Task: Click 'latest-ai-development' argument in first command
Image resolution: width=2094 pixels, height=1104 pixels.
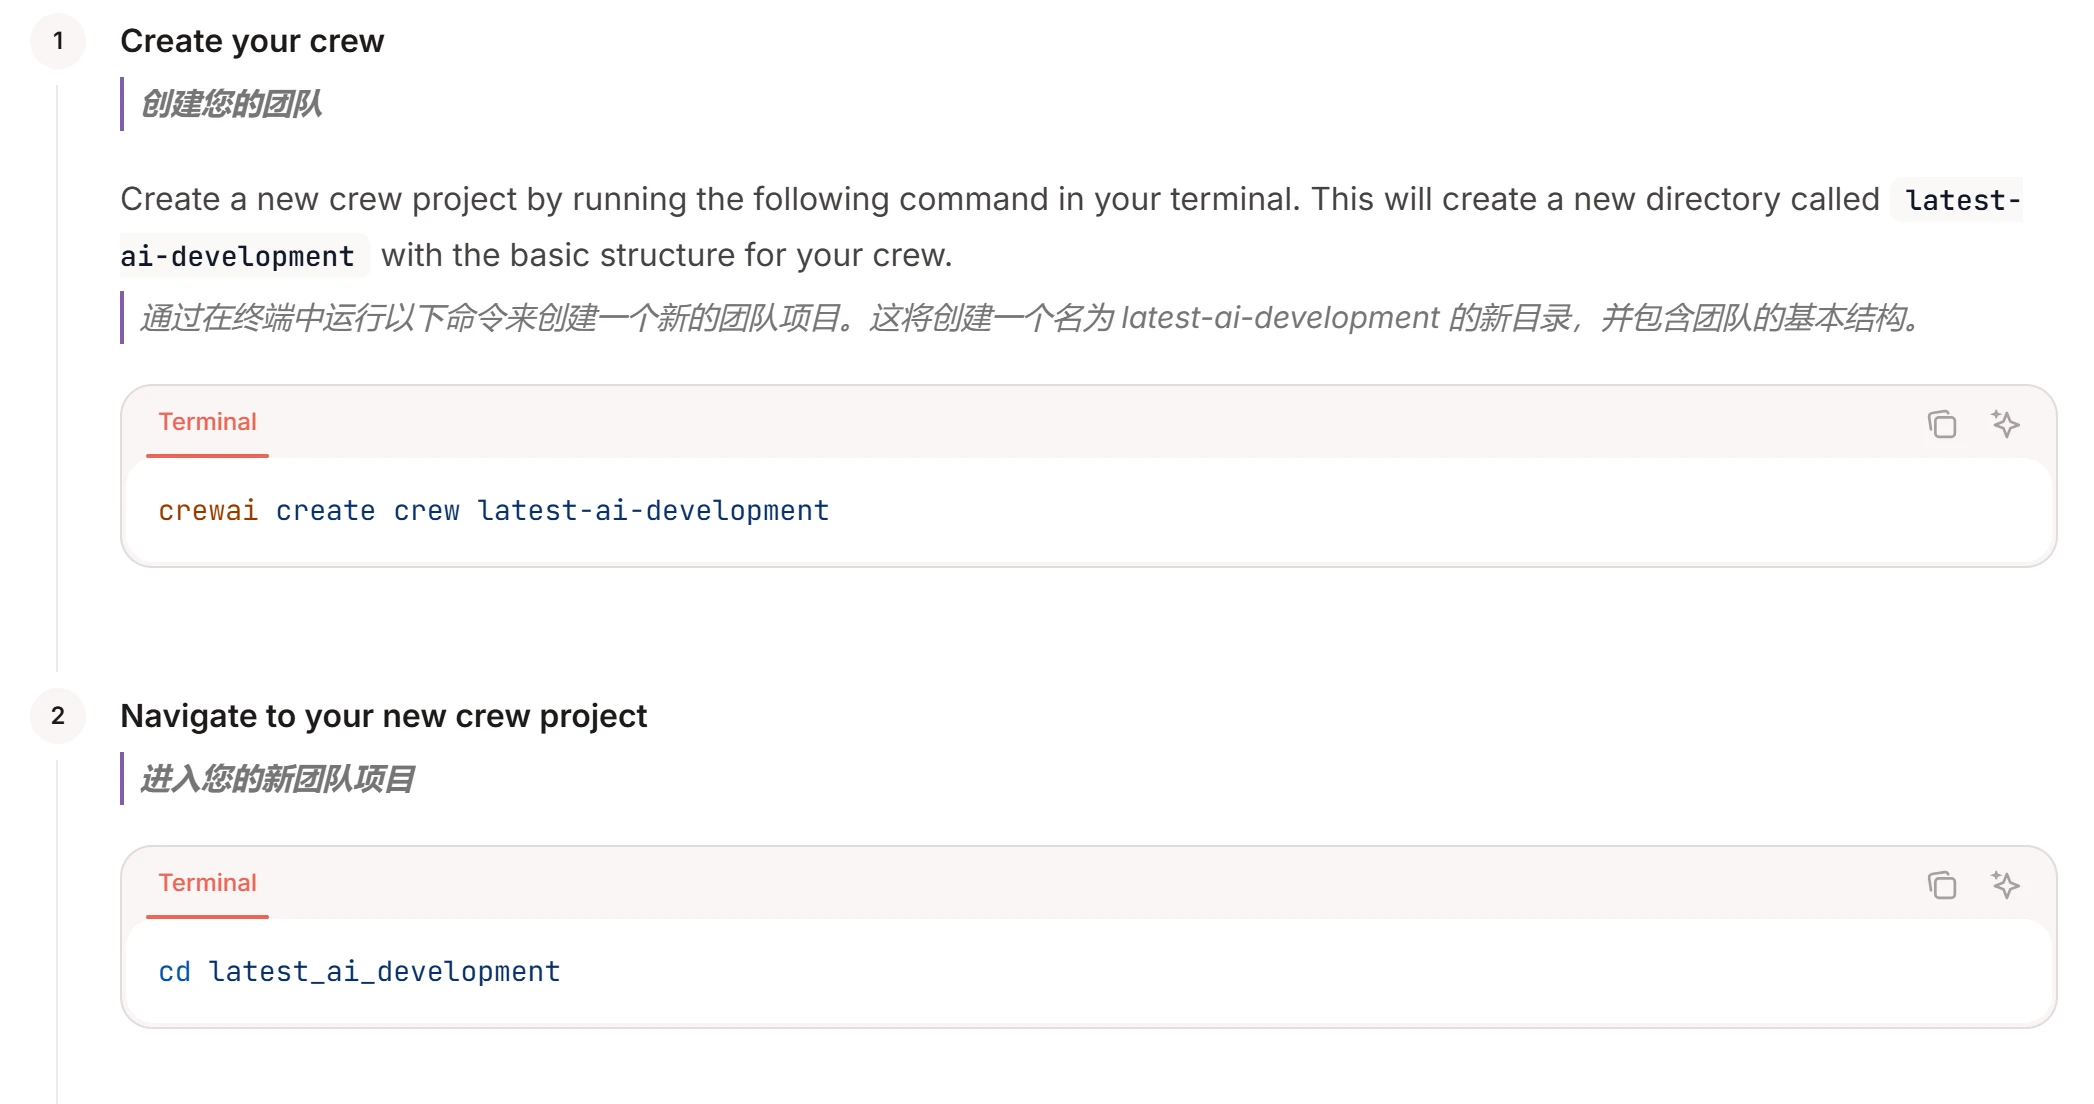Action: (x=653, y=511)
